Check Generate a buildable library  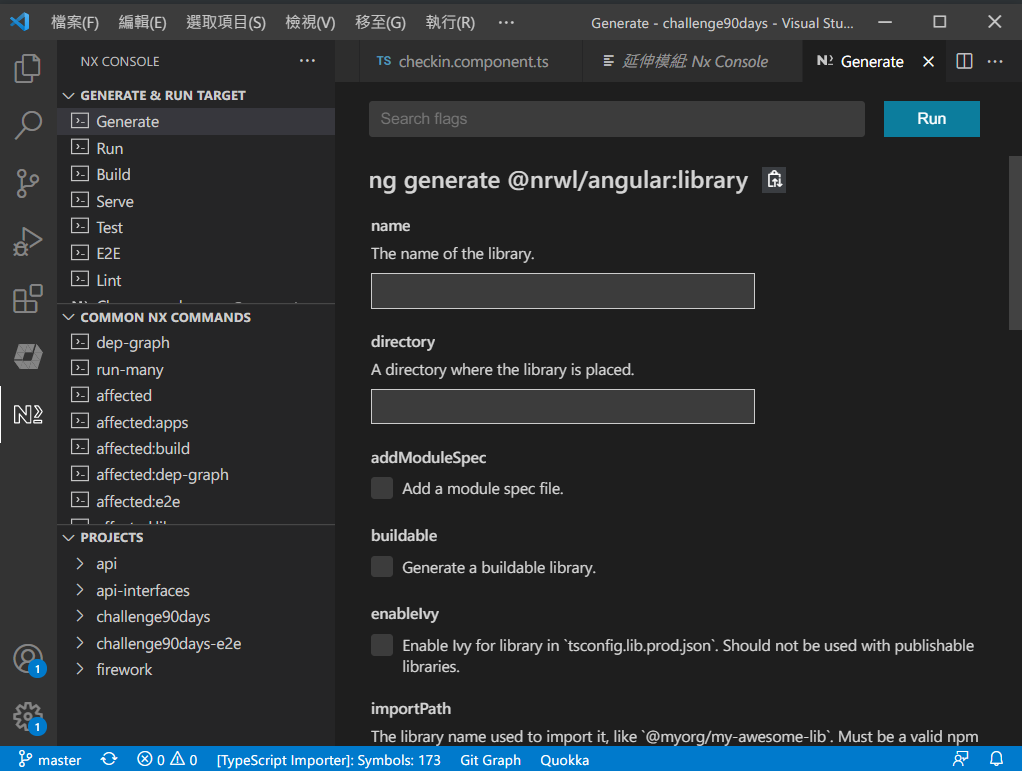click(x=382, y=567)
